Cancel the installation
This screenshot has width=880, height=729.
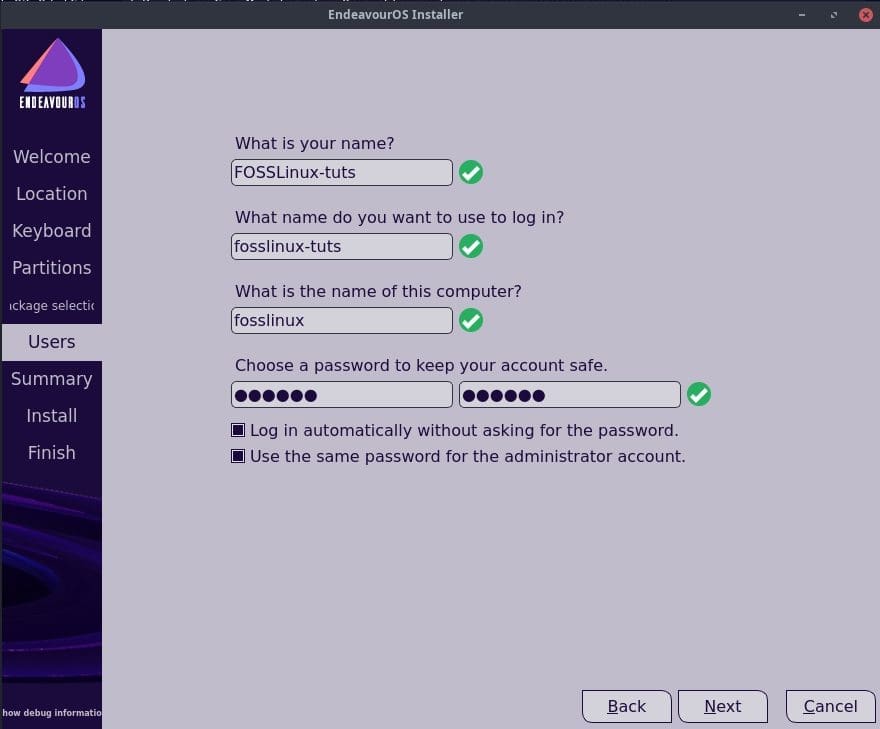tap(831, 706)
